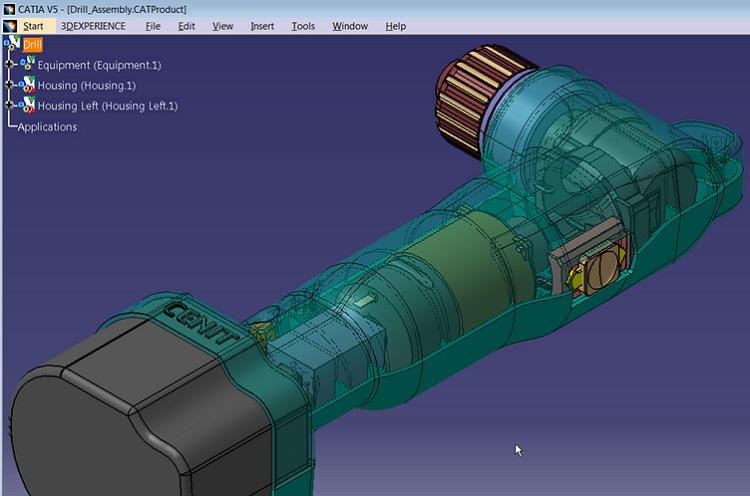Select the Drill root product icon
This screenshot has width=750, height=496.
[x=13, y=44]
